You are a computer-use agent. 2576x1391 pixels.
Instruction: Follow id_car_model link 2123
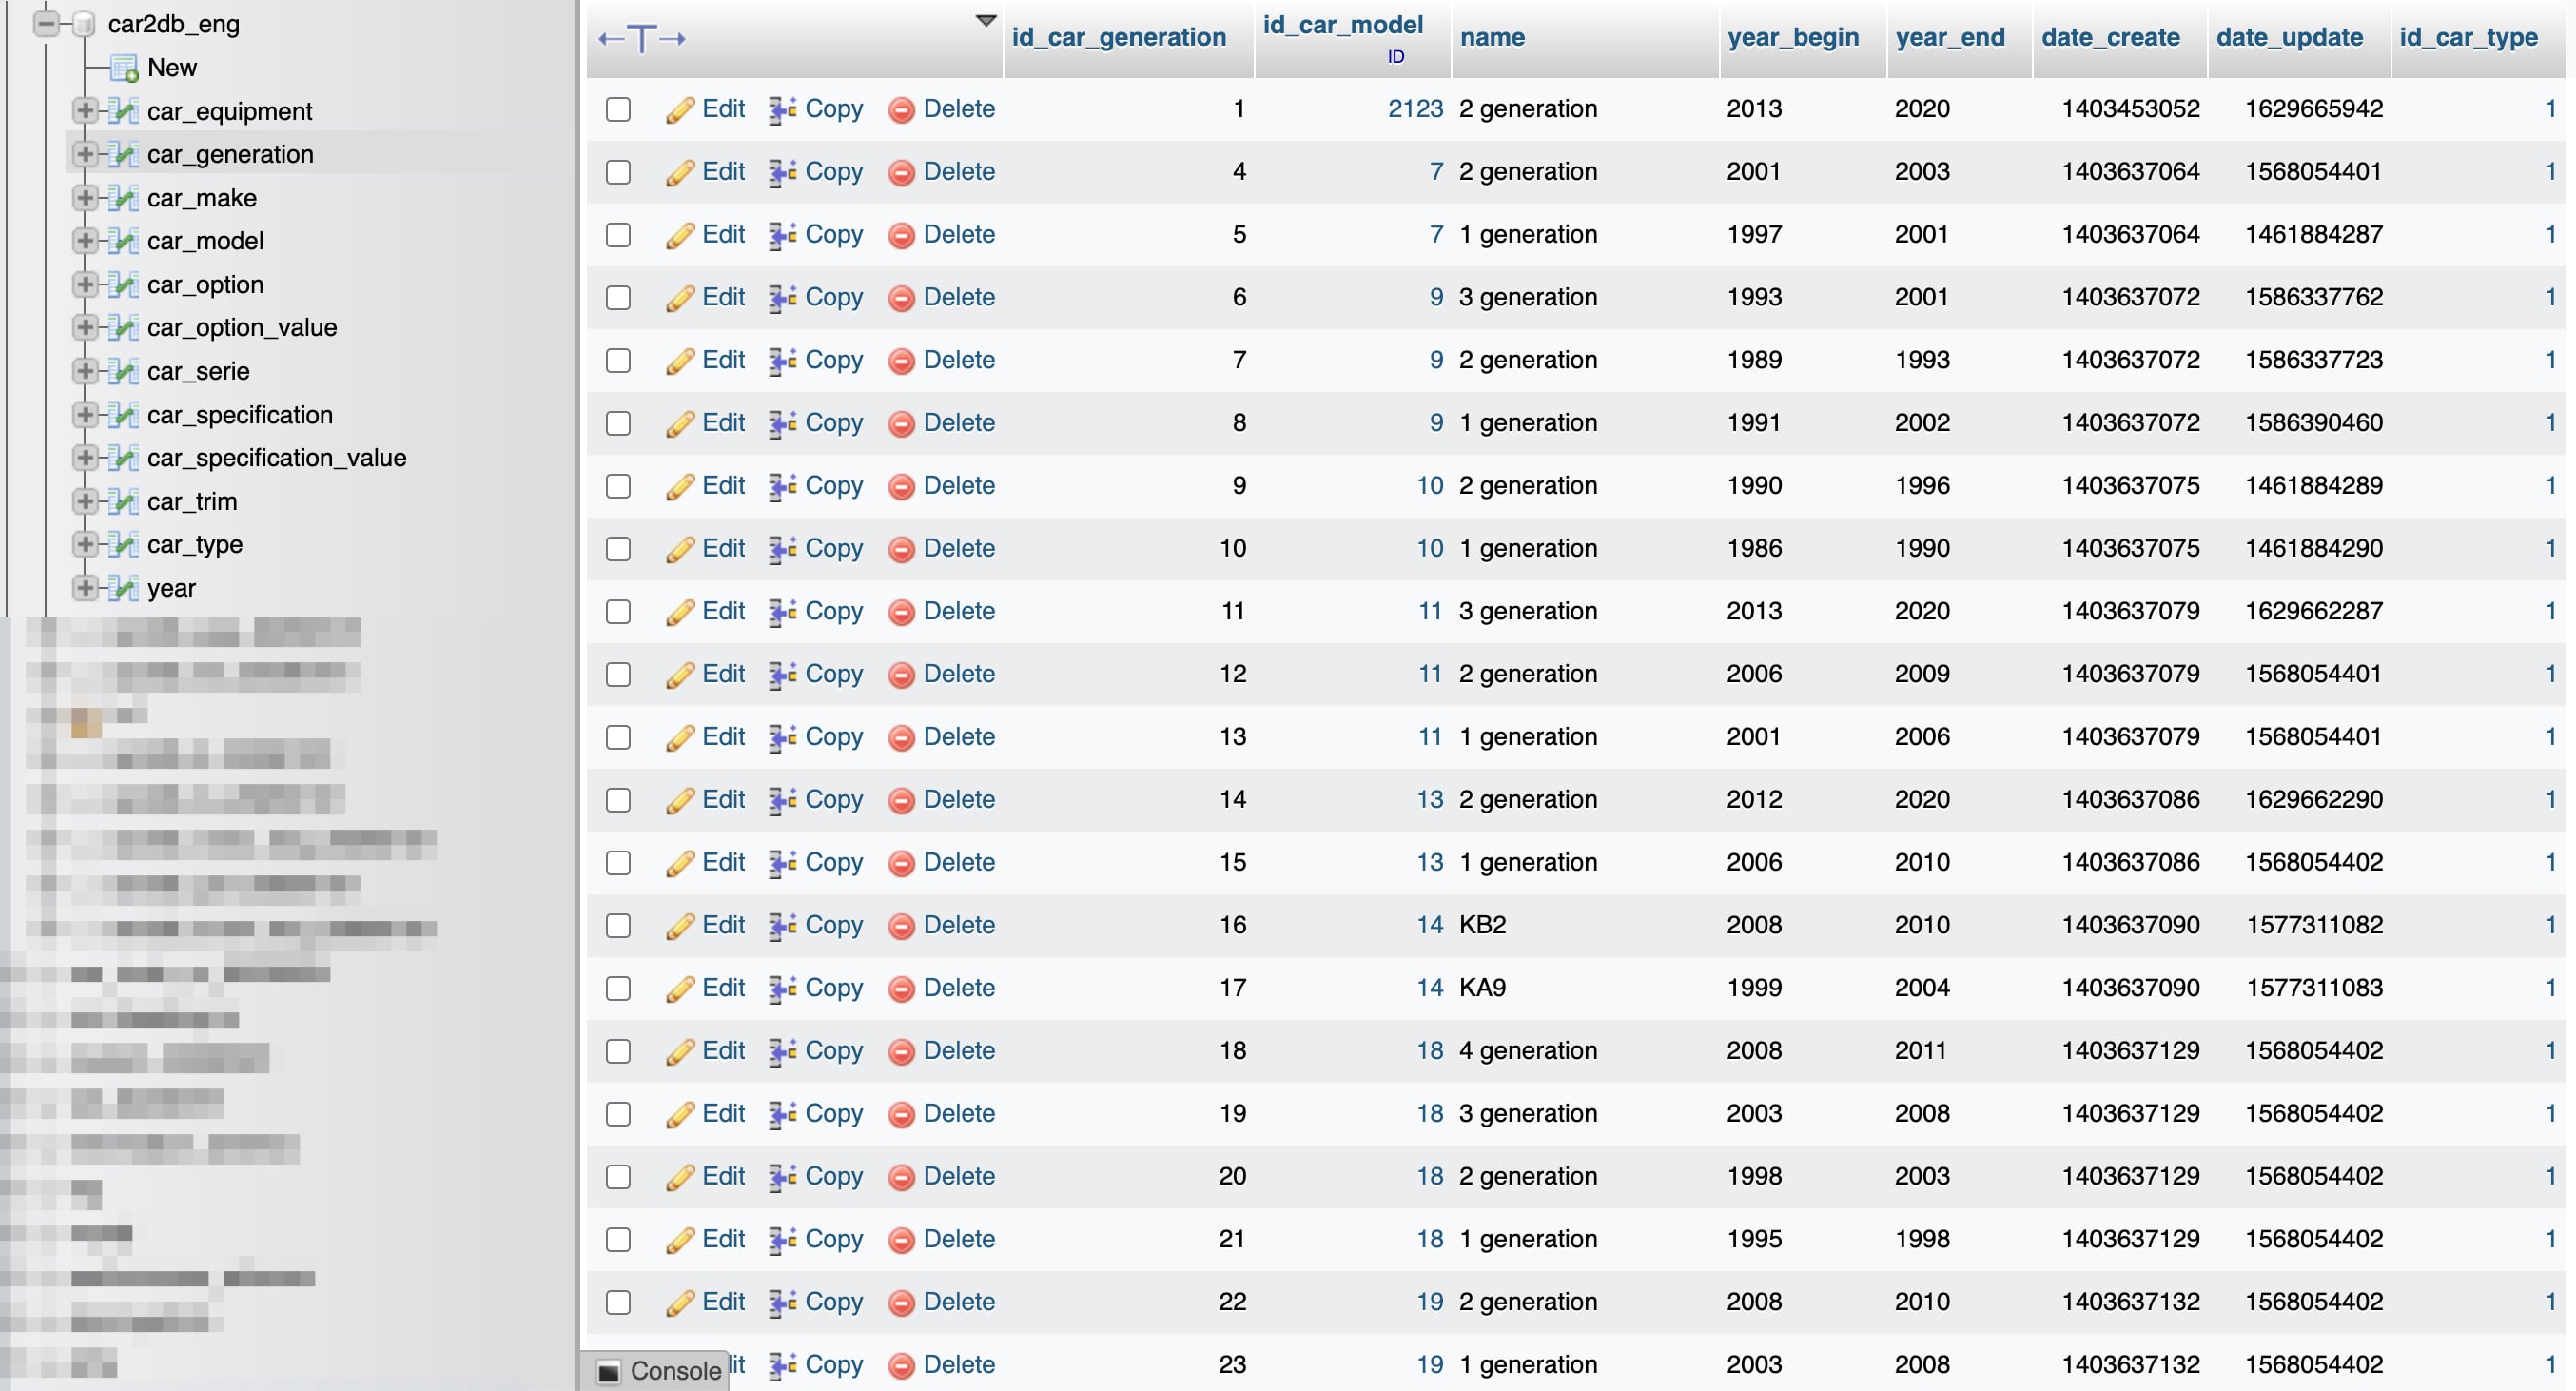point(1415,109)
